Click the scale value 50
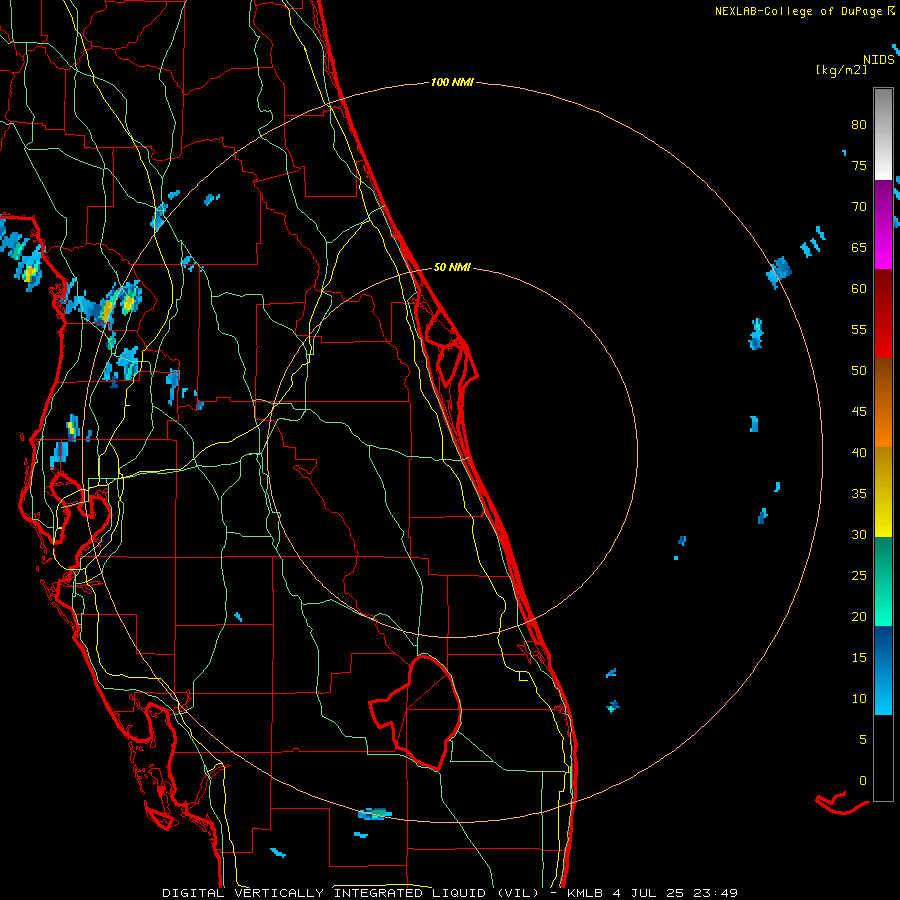The width and height of the screenshot is (900, 900). pyautogui.click(x=859, y=371)
